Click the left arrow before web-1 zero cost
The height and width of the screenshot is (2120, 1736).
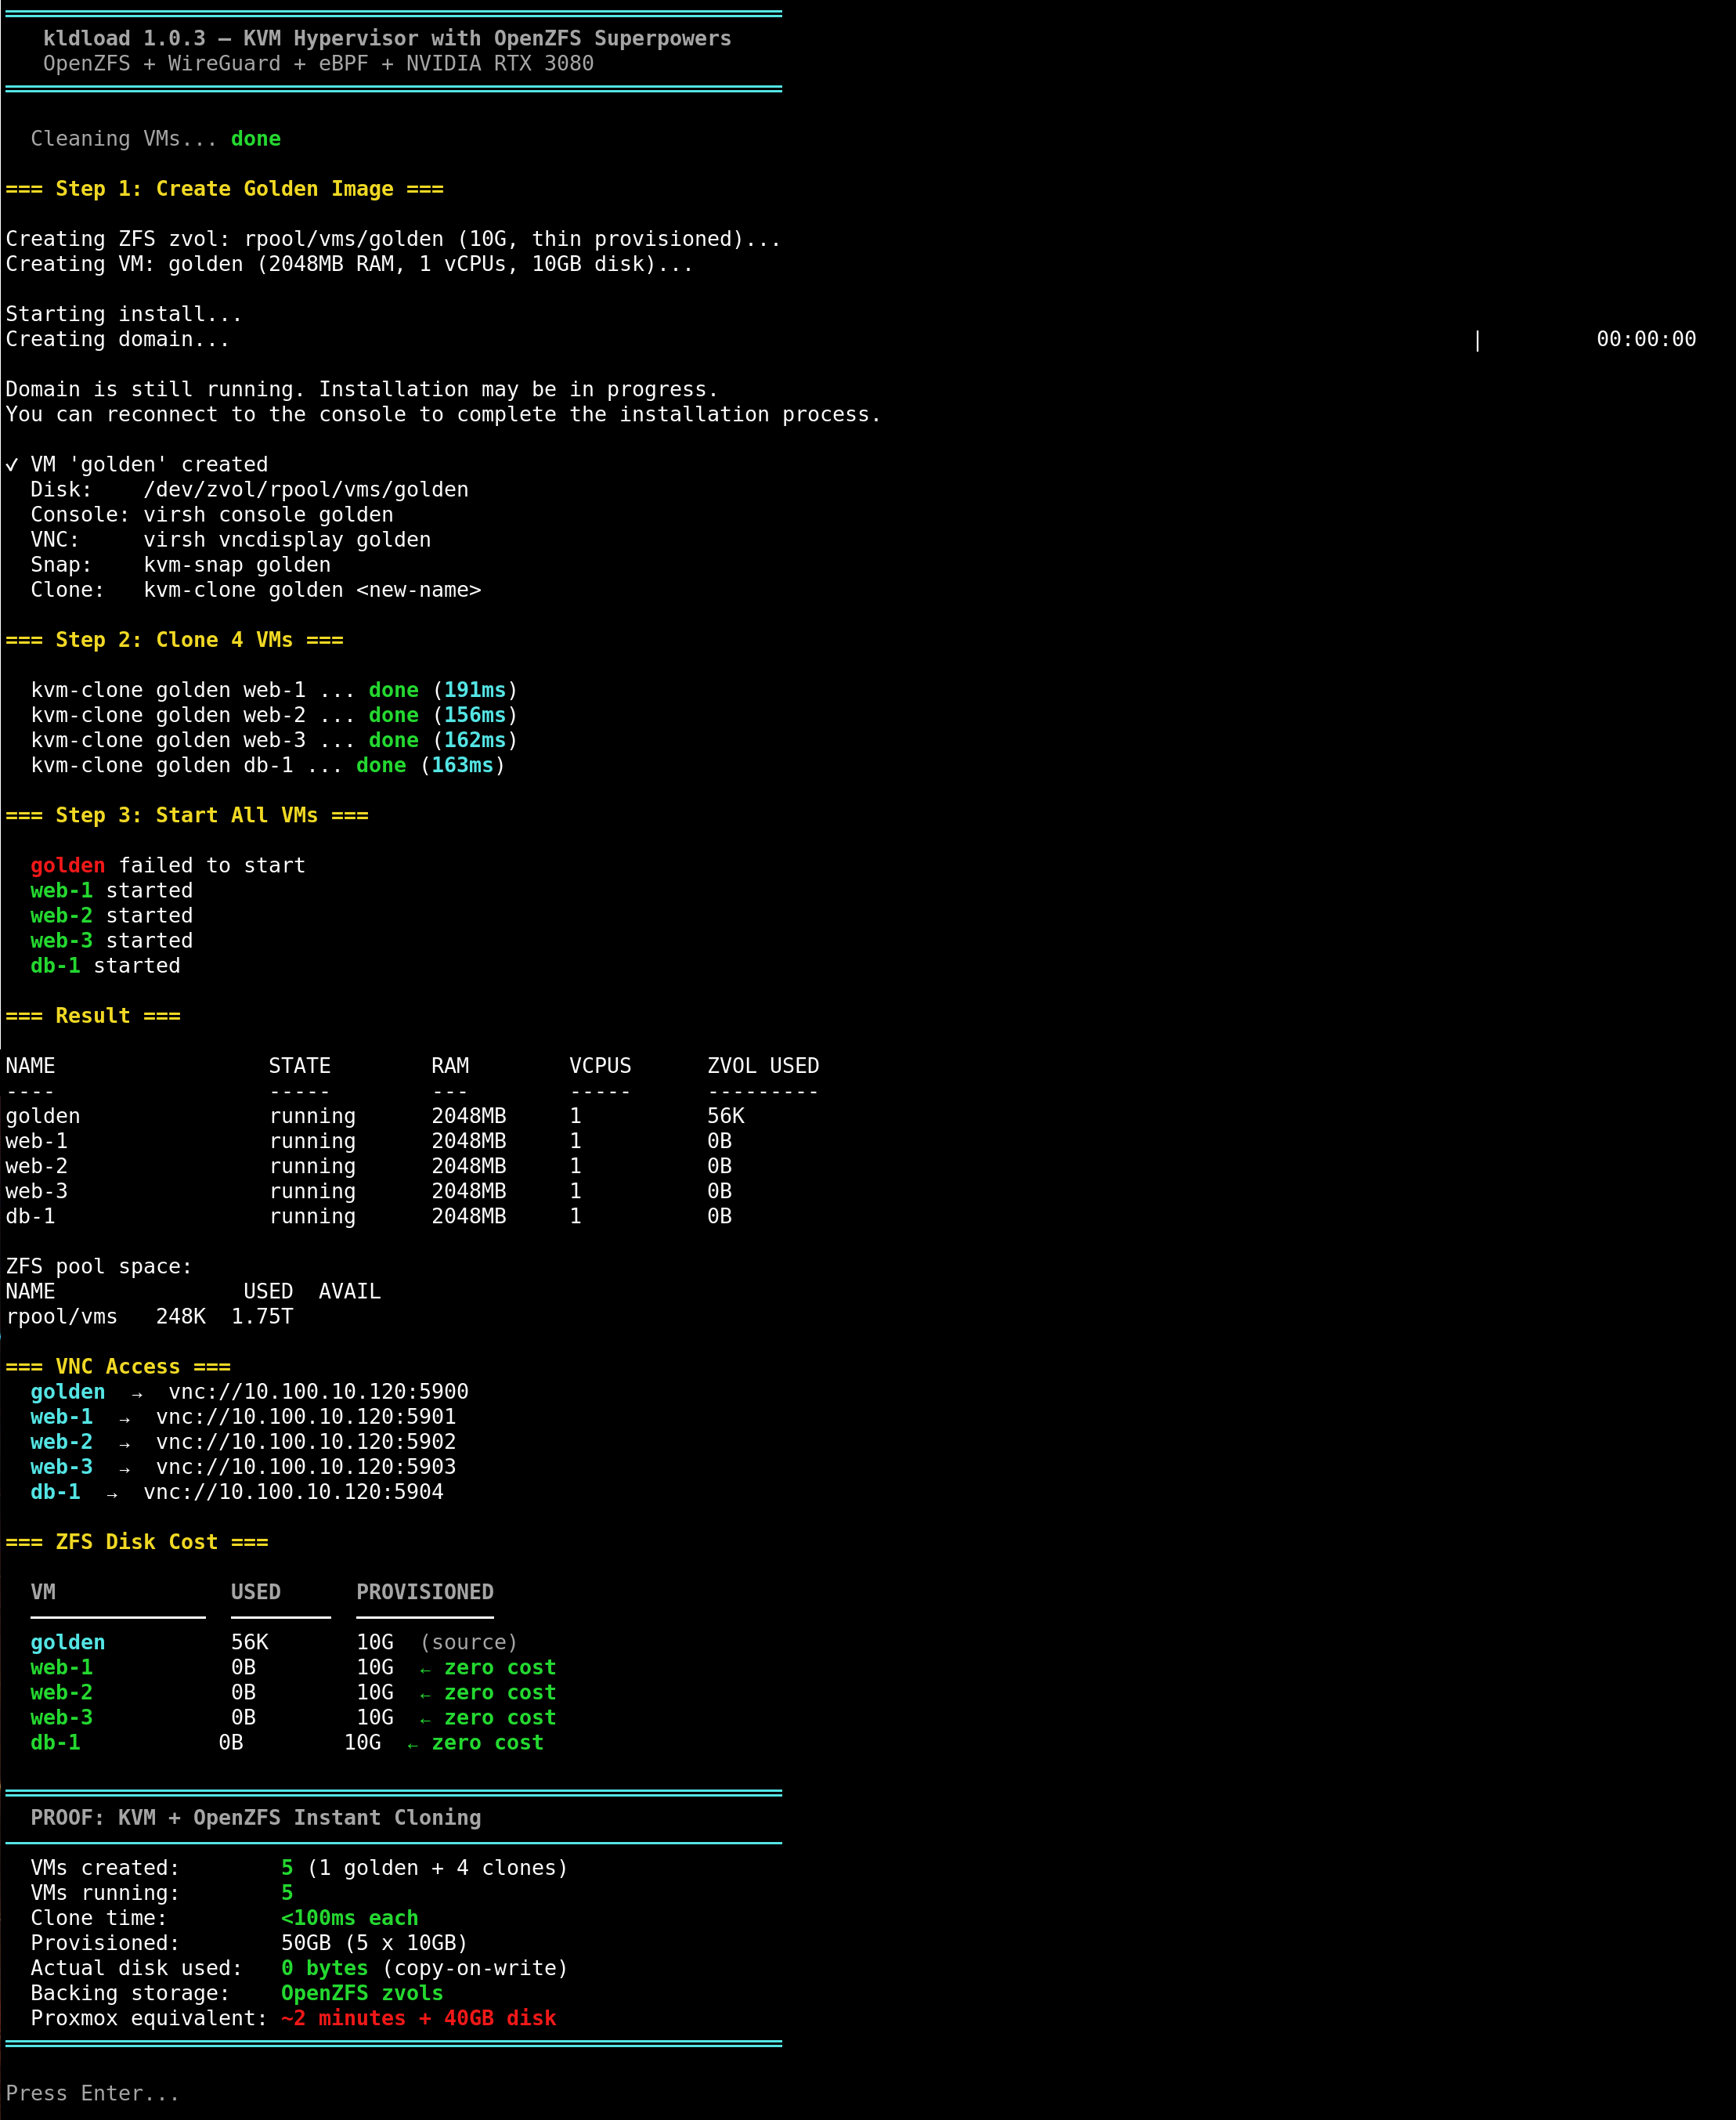[x=425, y=1670]
